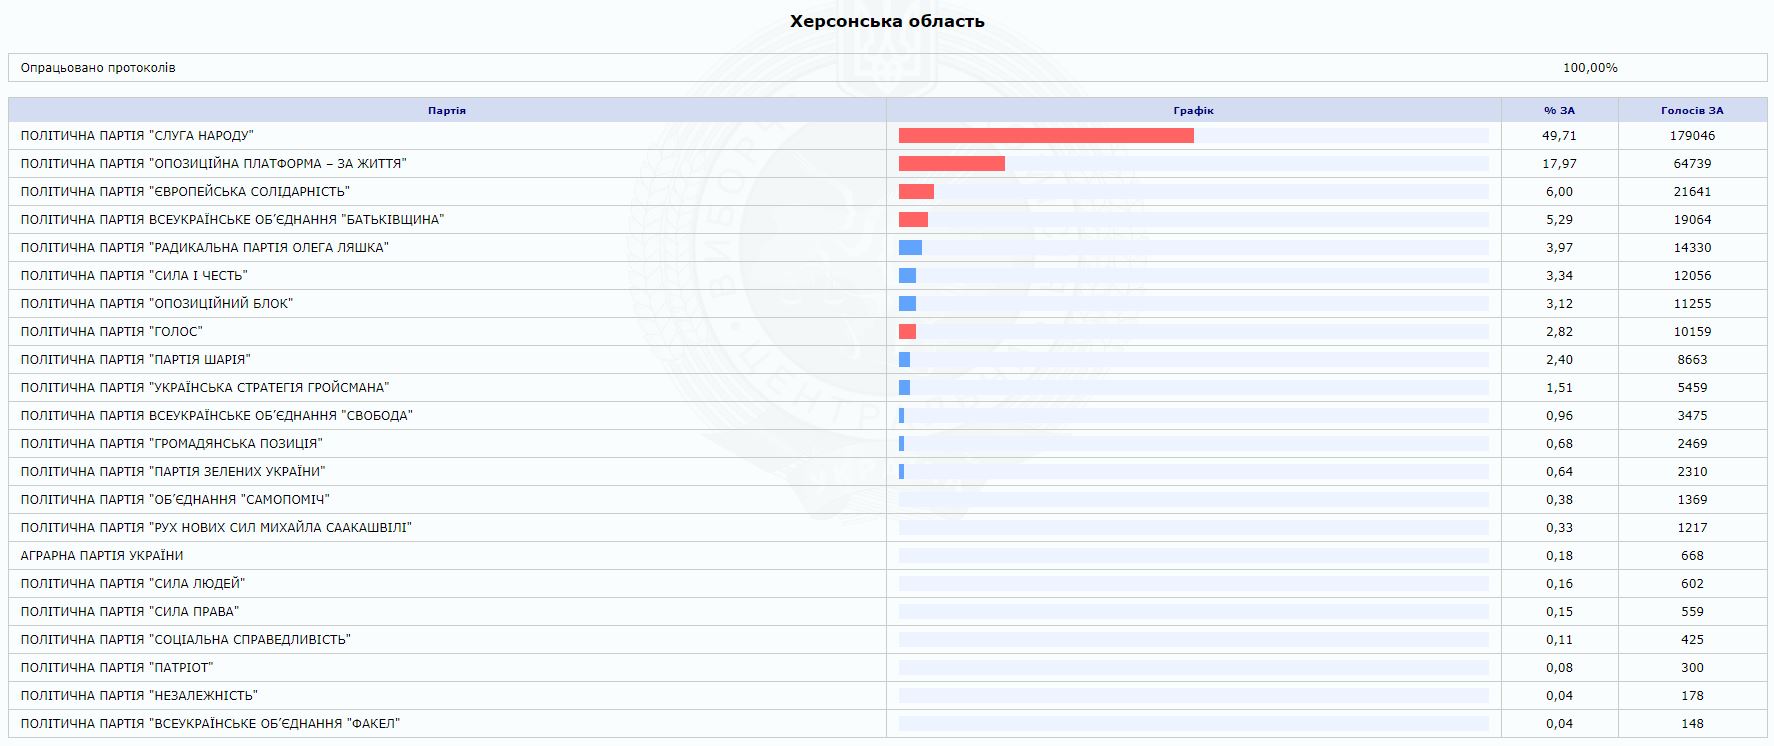
Task: Select the 'ОБ'ЄДНАННЯ "САМОПОМІЧ"' party name
Action: click(175, 500)
